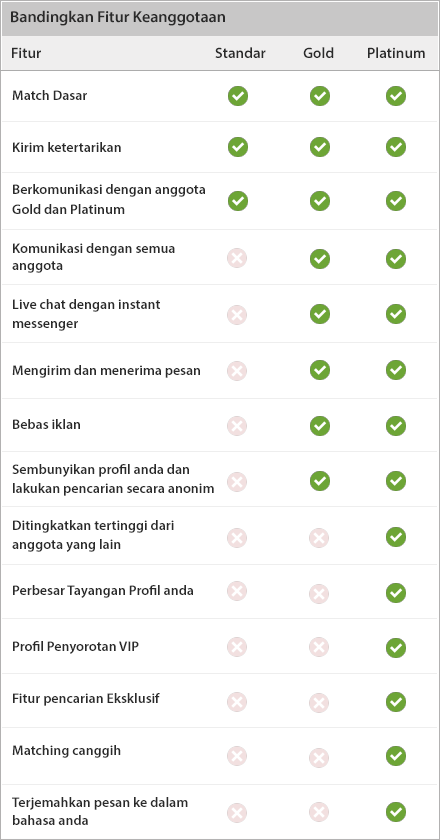Image resolution: width=440 pixels, height=840 pixels.
Task: Select the Gold column header
Action: [x=318, y=53]
